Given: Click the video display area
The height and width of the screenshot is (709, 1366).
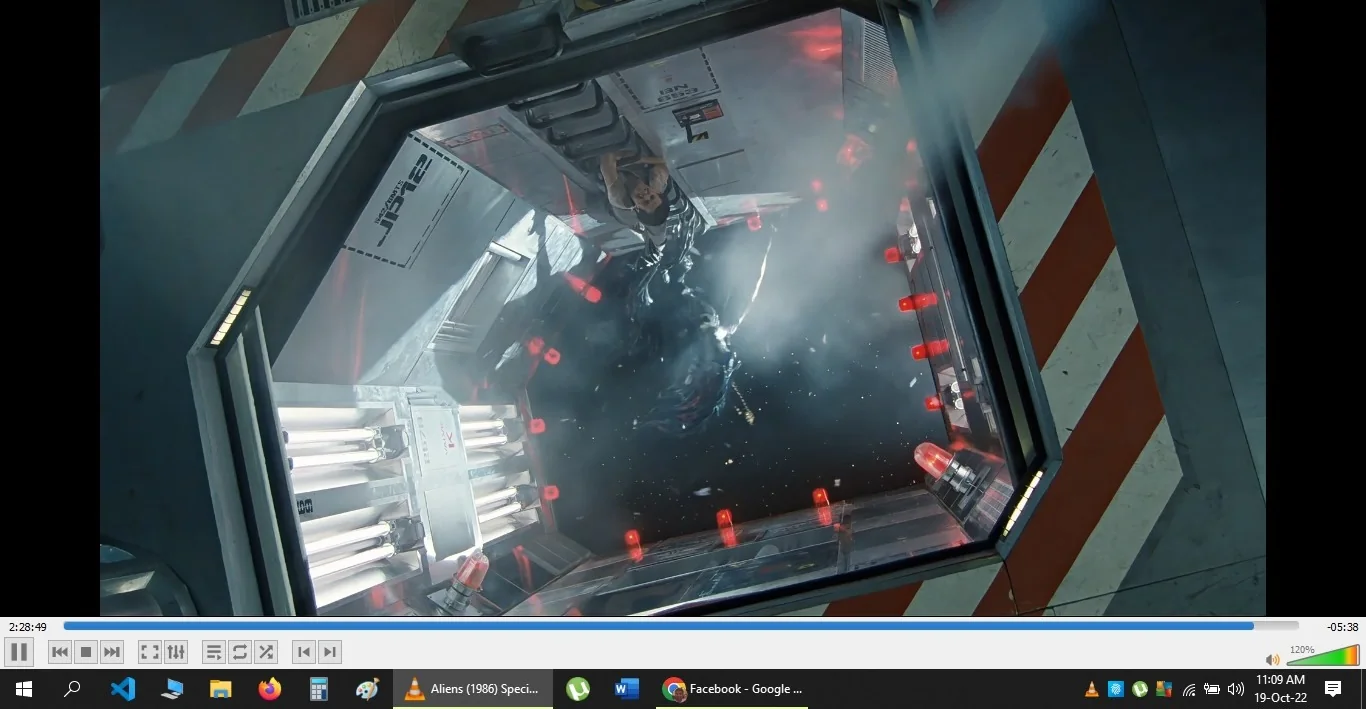Looking at the screenshot, I should pos(683,308).
